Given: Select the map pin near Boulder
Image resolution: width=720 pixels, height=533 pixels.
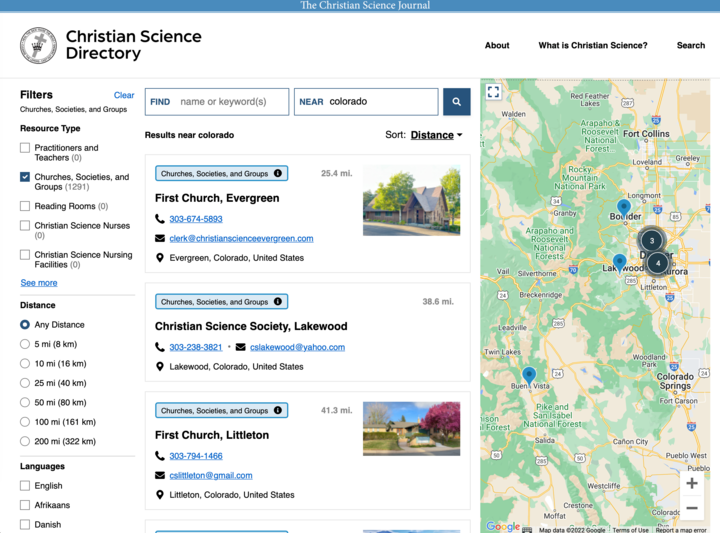Looking at the screenshot, I should (624, 209).
